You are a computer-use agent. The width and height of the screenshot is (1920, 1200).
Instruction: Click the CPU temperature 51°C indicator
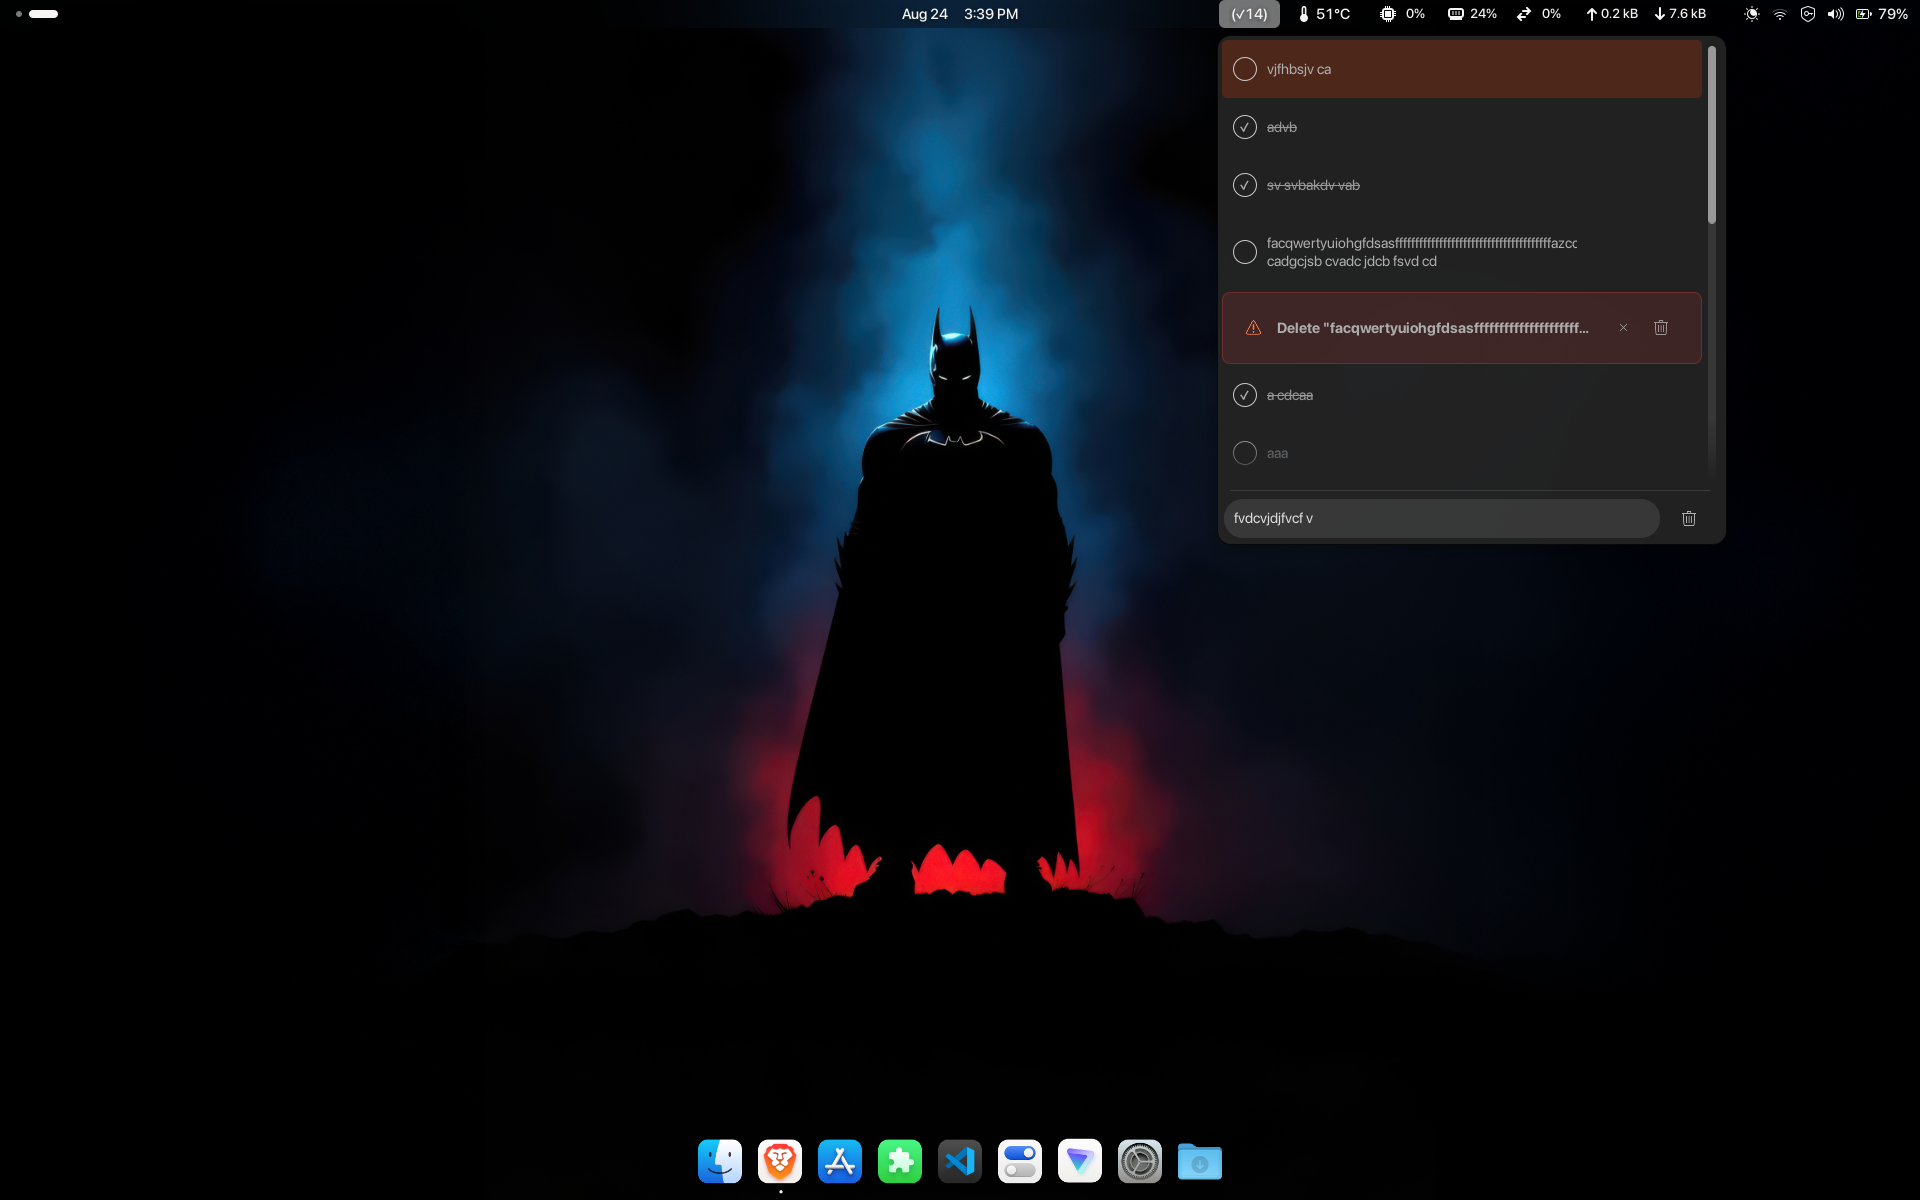coord(1324,14)
